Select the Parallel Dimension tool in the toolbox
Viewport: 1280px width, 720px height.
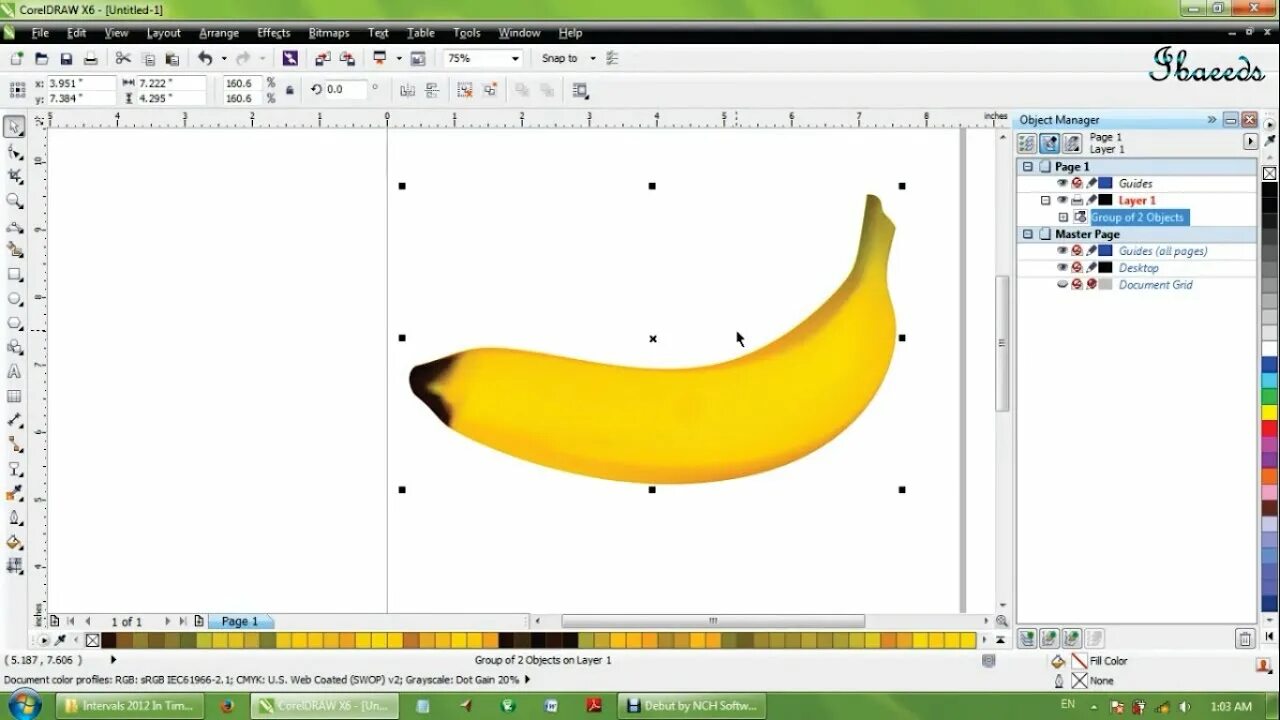pos(14,420)
